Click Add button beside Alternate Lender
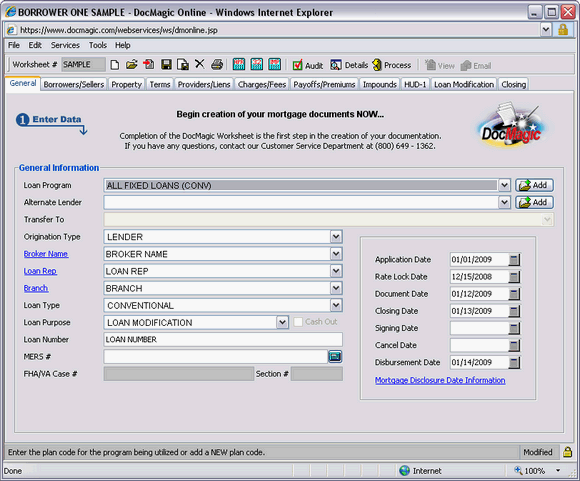The height and width of the screenshot is (481, 580). [x=534, y=202]
